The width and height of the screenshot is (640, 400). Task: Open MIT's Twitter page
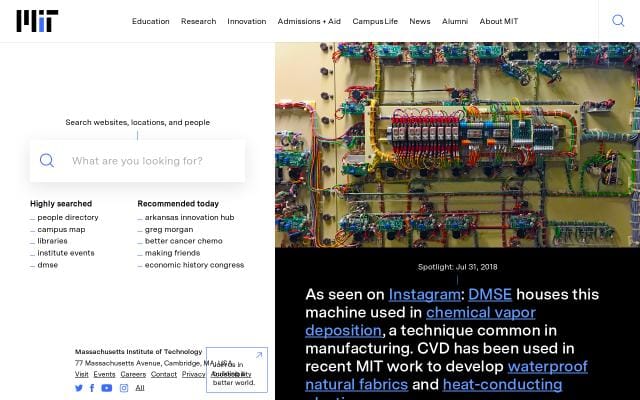click(79, 388)
